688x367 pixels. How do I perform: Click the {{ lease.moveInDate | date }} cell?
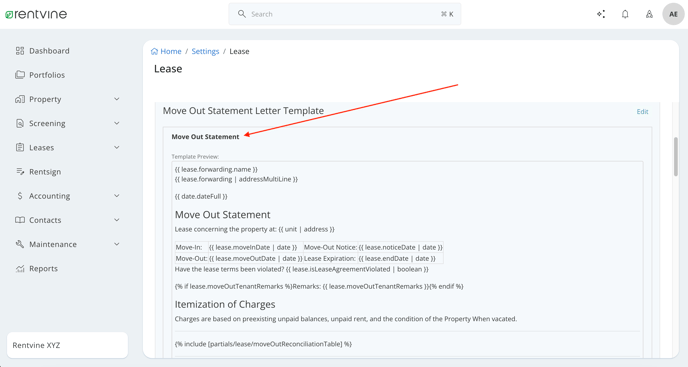tap(255, 247)
